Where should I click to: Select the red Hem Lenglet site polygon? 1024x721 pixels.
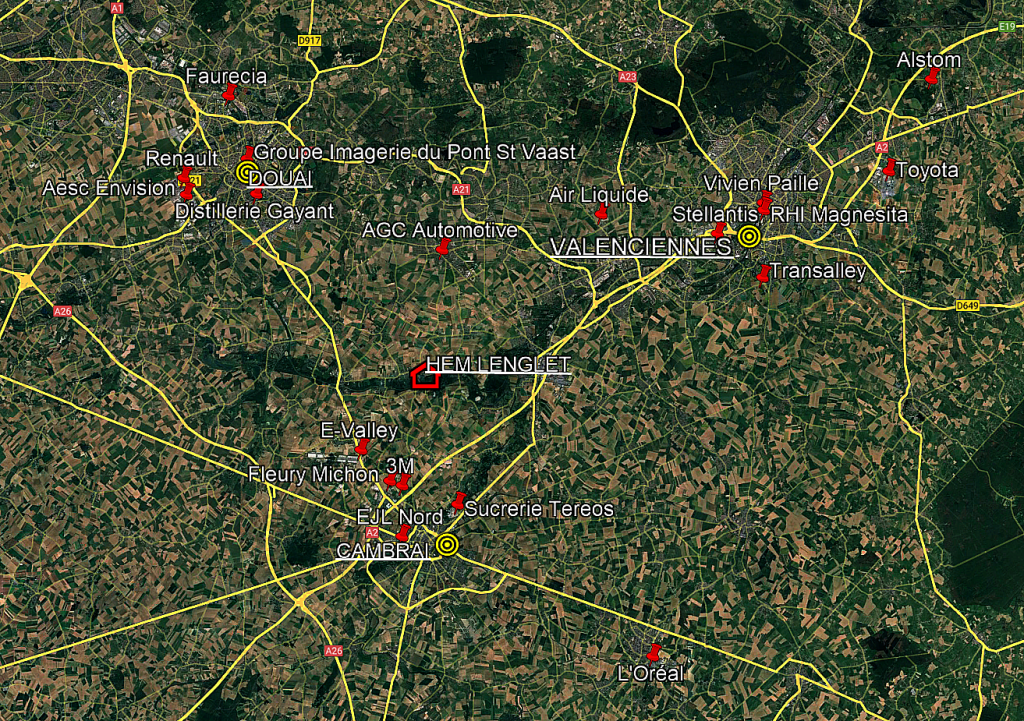tap(424, 377)
